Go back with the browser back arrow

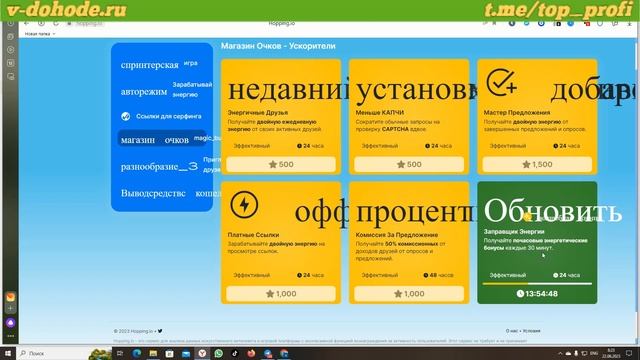coord(27,24)
